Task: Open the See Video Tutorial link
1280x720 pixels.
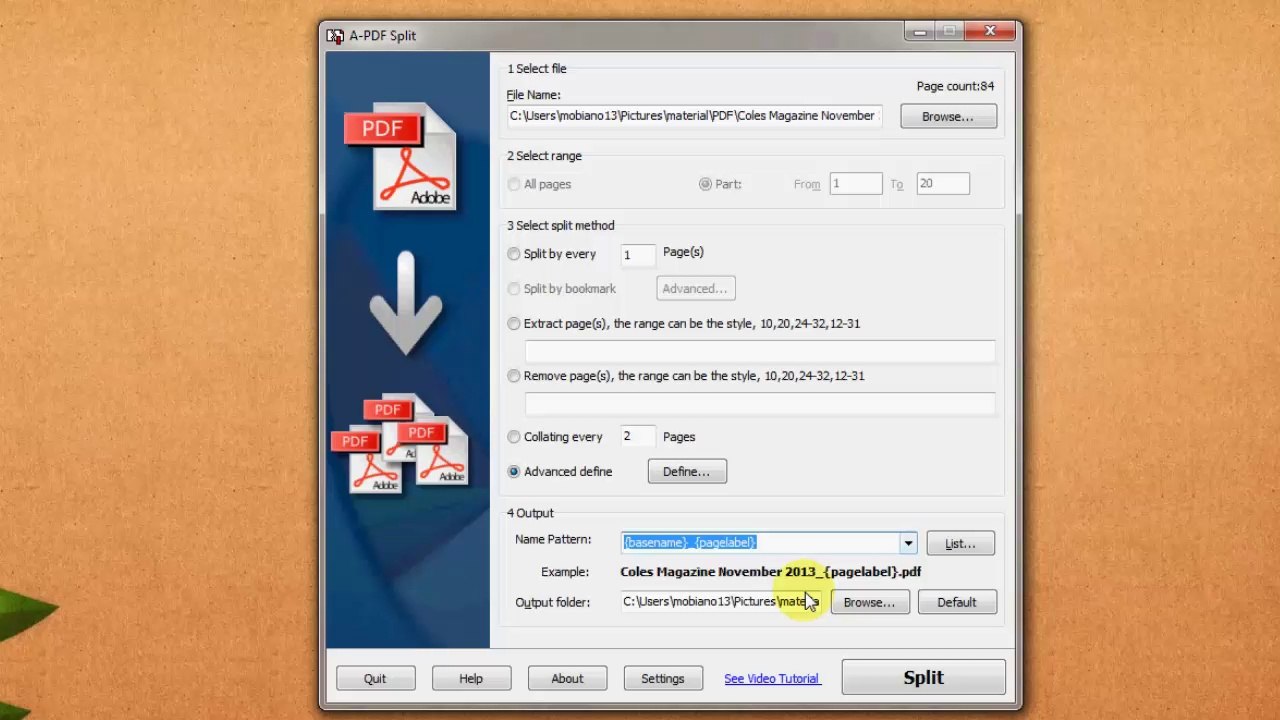Action: (x=772, y=679)
